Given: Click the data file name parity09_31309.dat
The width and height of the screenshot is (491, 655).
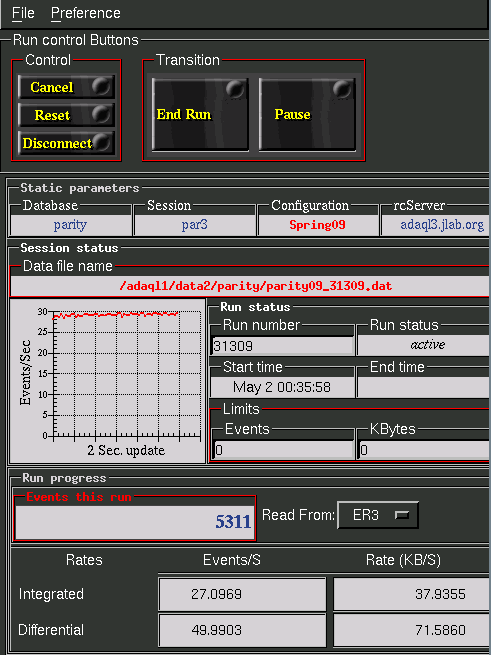Looking at the screenshot, I should coord(249,286).
